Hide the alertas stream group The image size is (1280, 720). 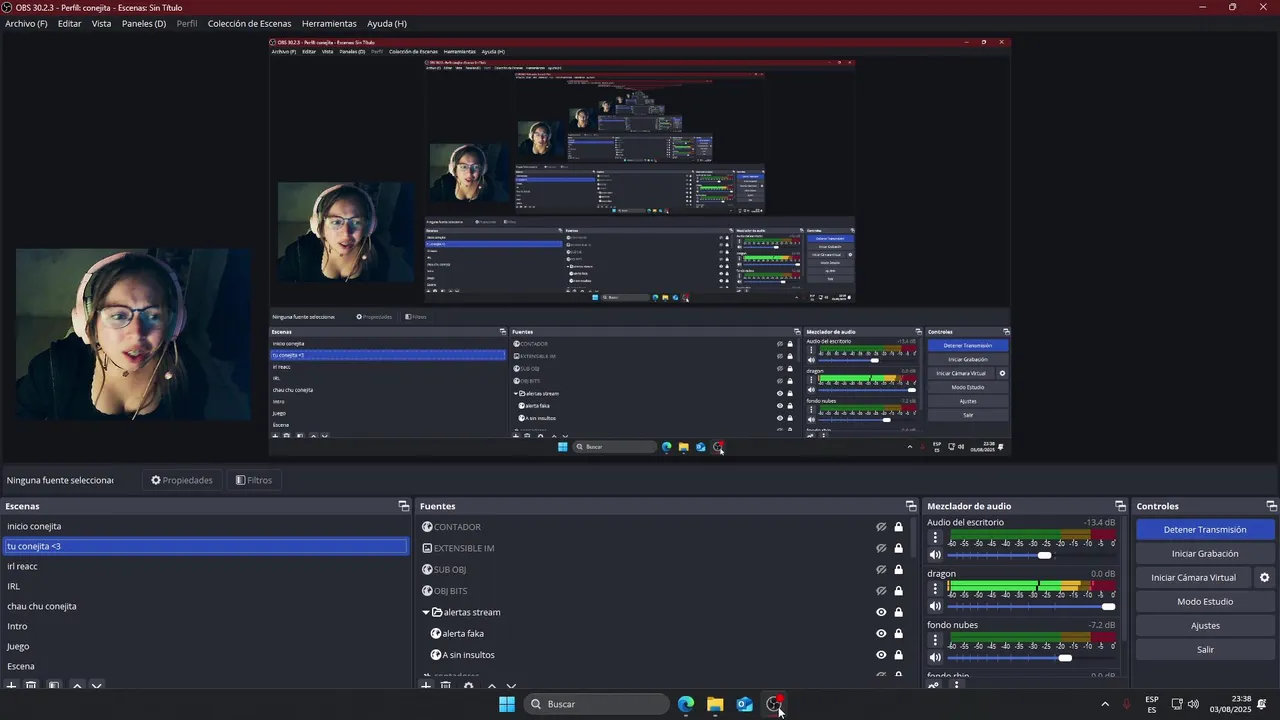(x=881, y=612)
